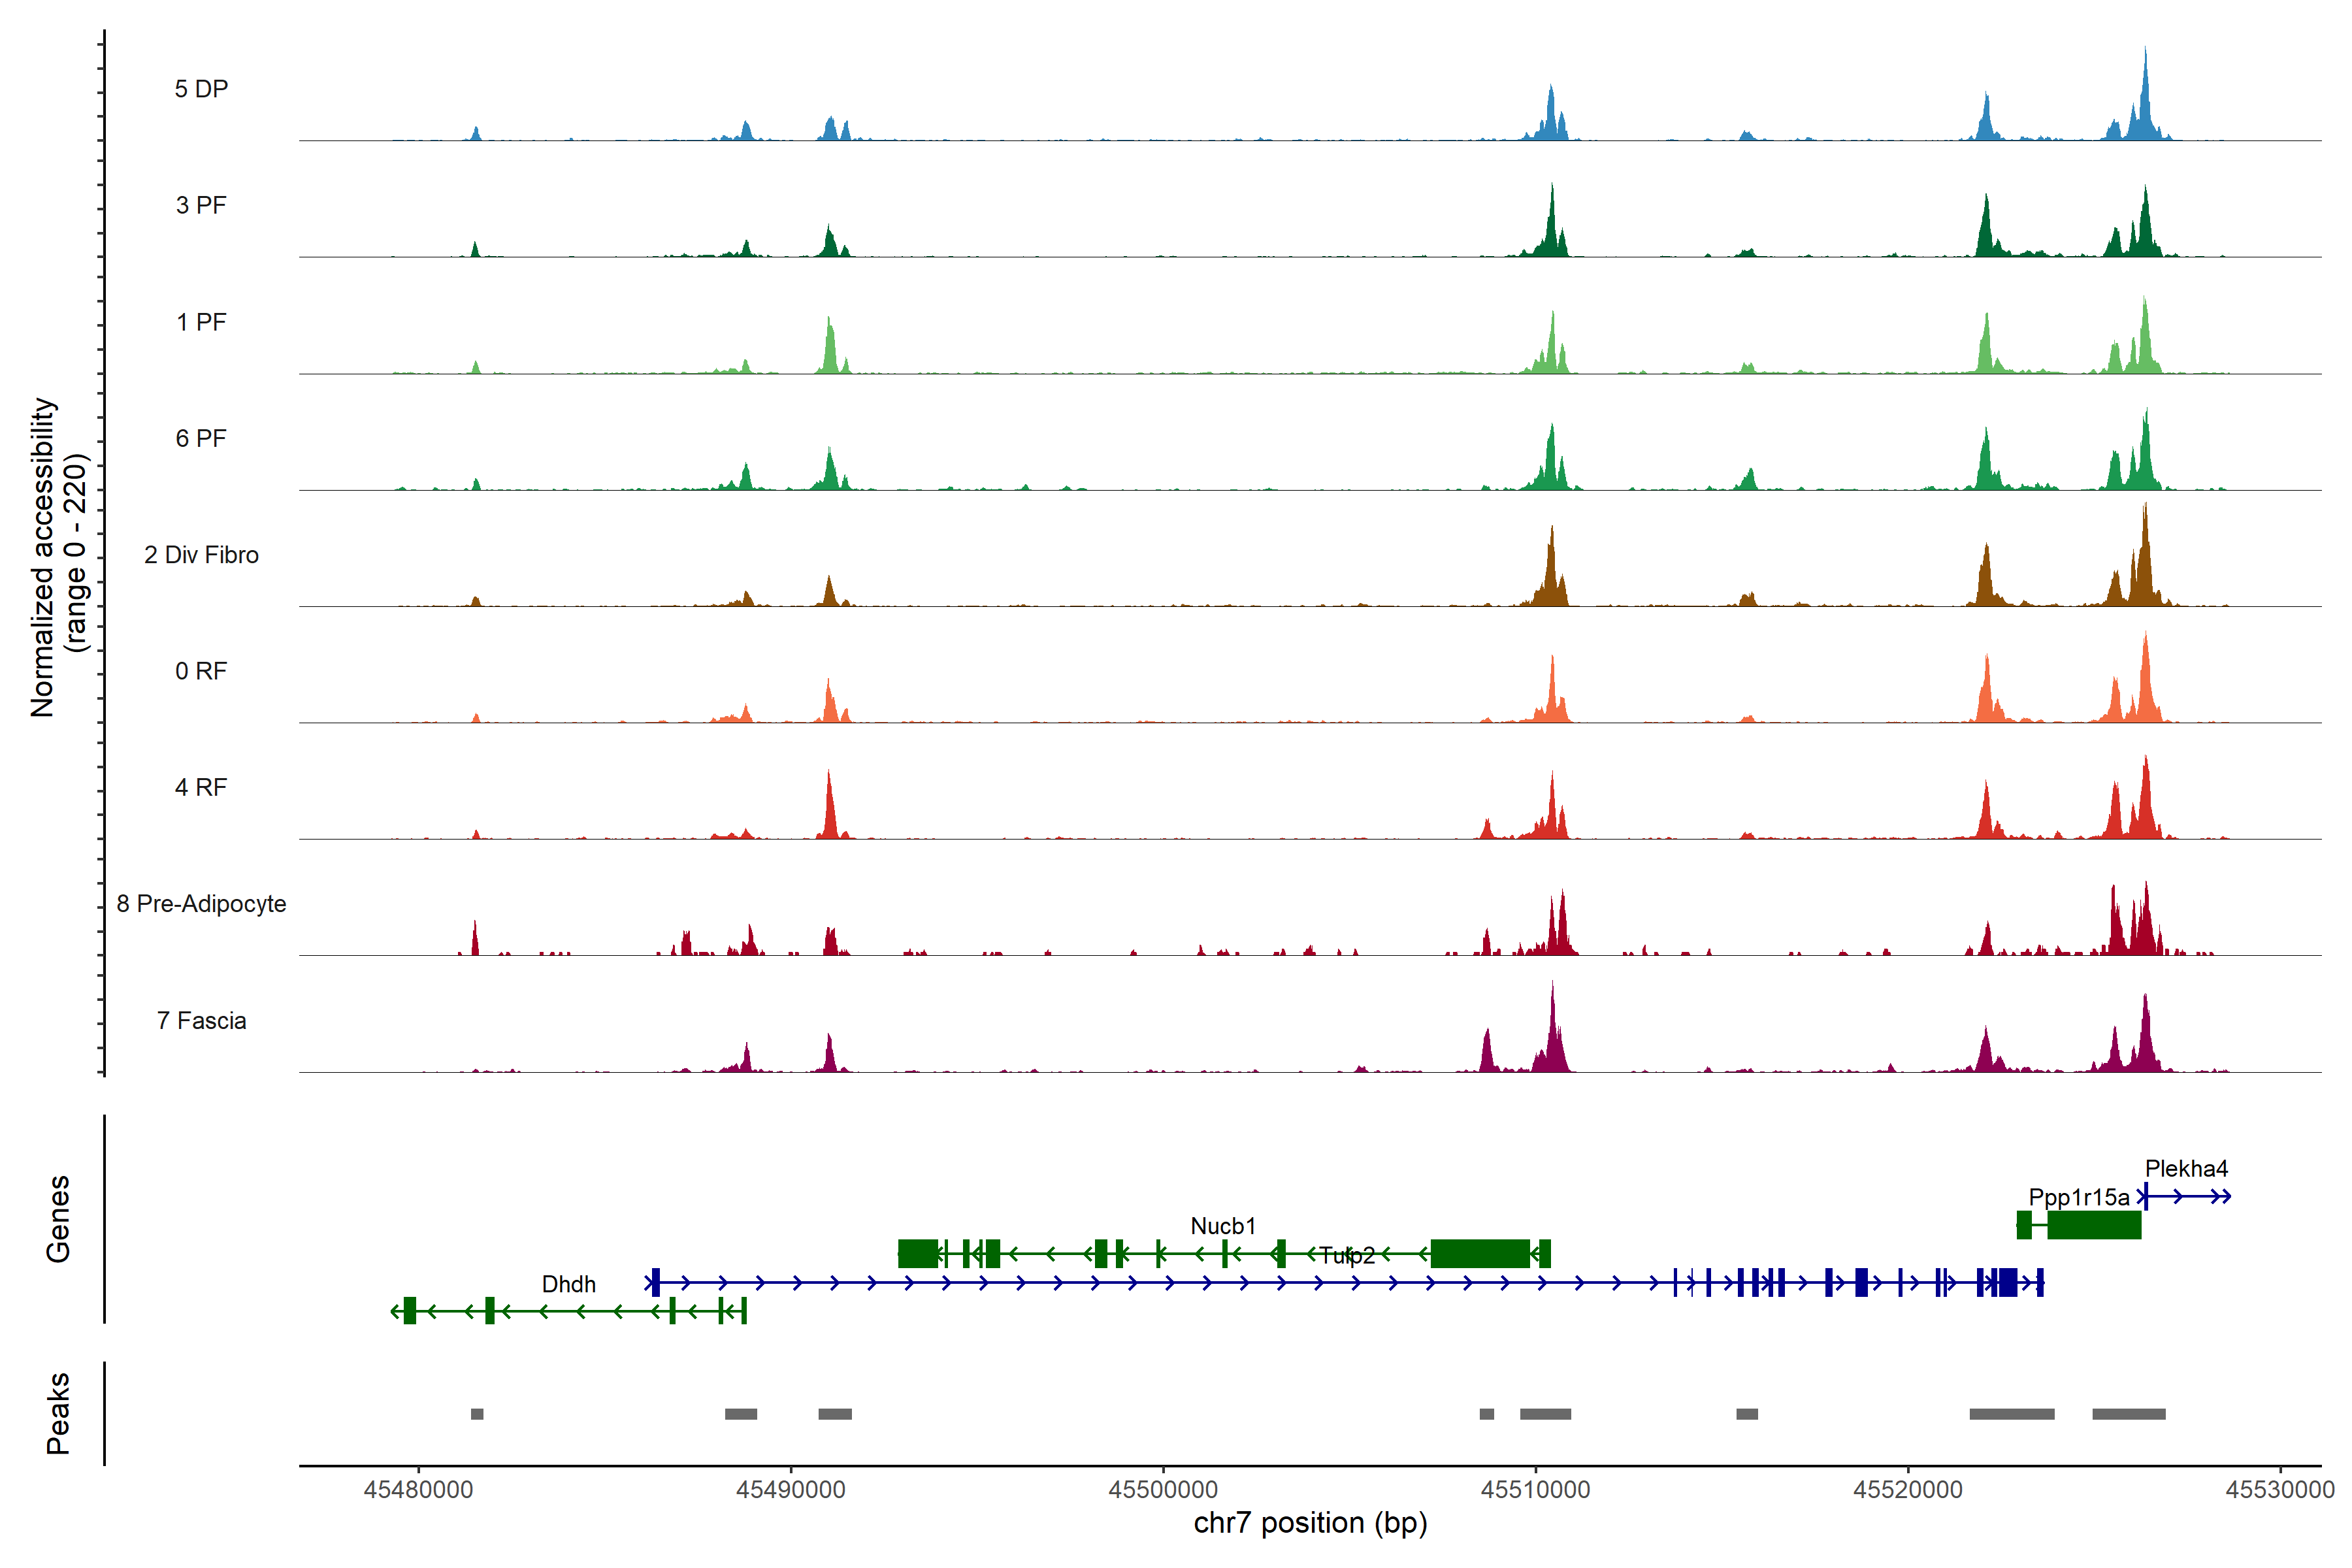Select the Ppp1r15a gene label
The image size is (2352, 1568).
2079,1197
